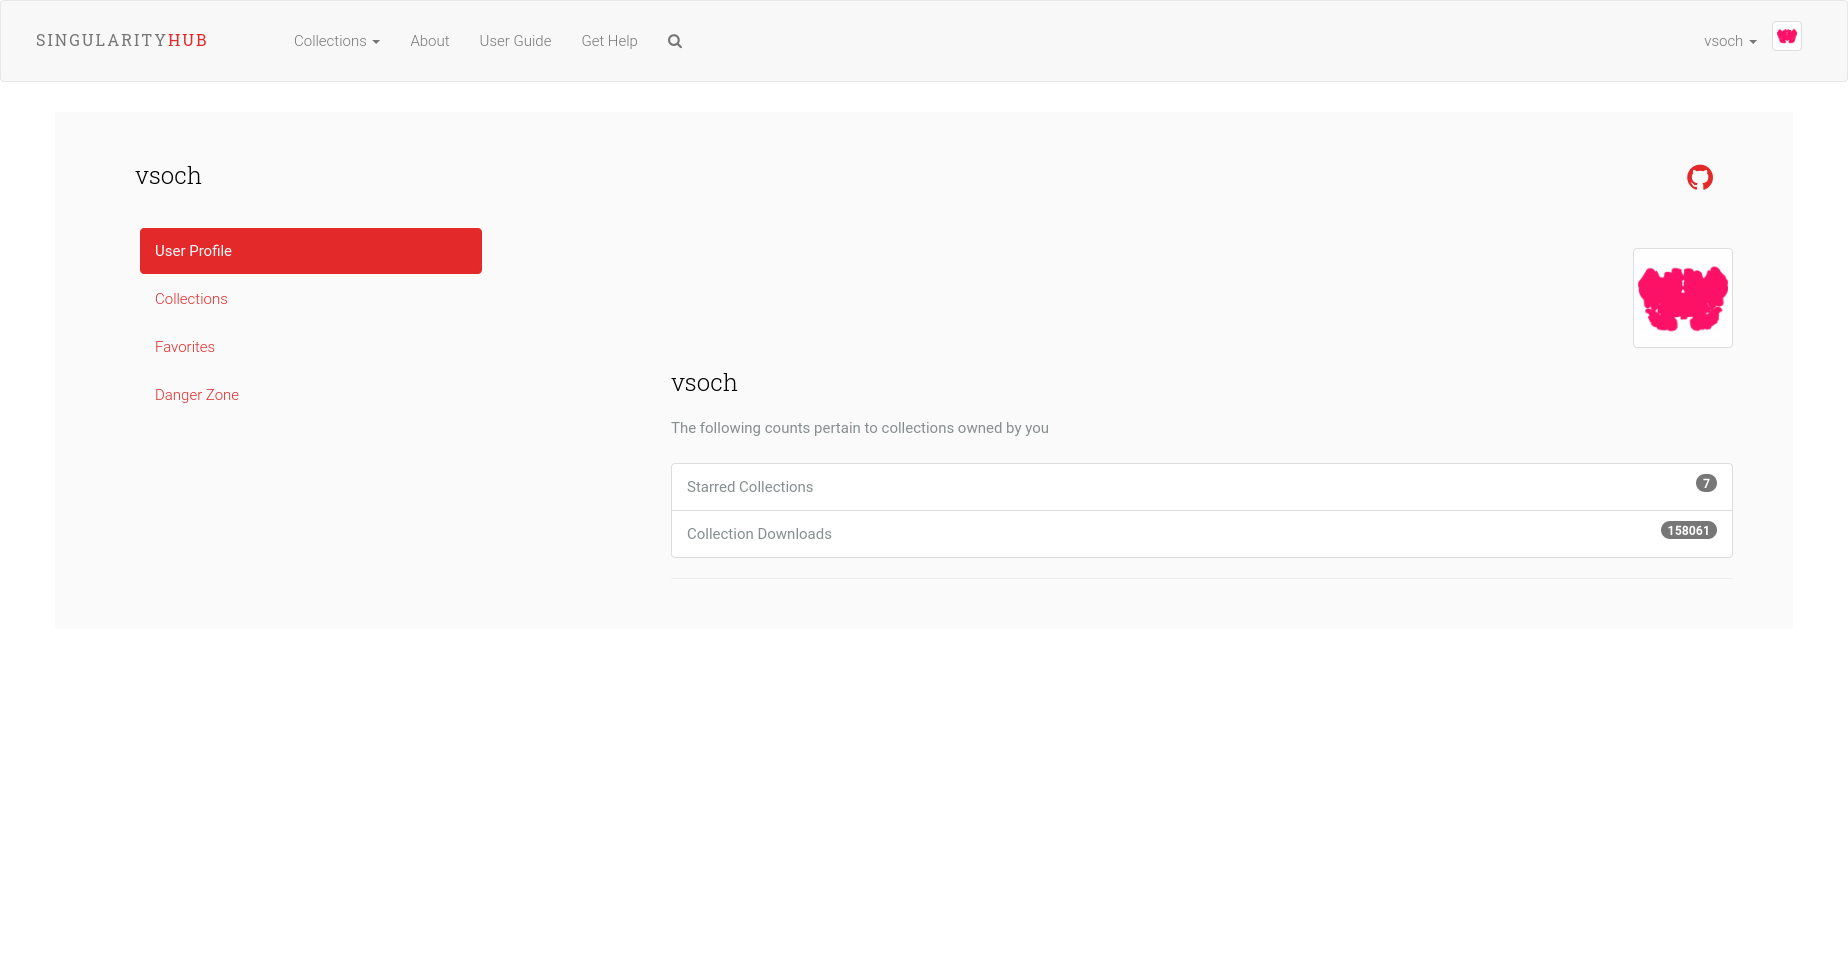Click the vsoch heading under the avatar

(x=704, y=383)
